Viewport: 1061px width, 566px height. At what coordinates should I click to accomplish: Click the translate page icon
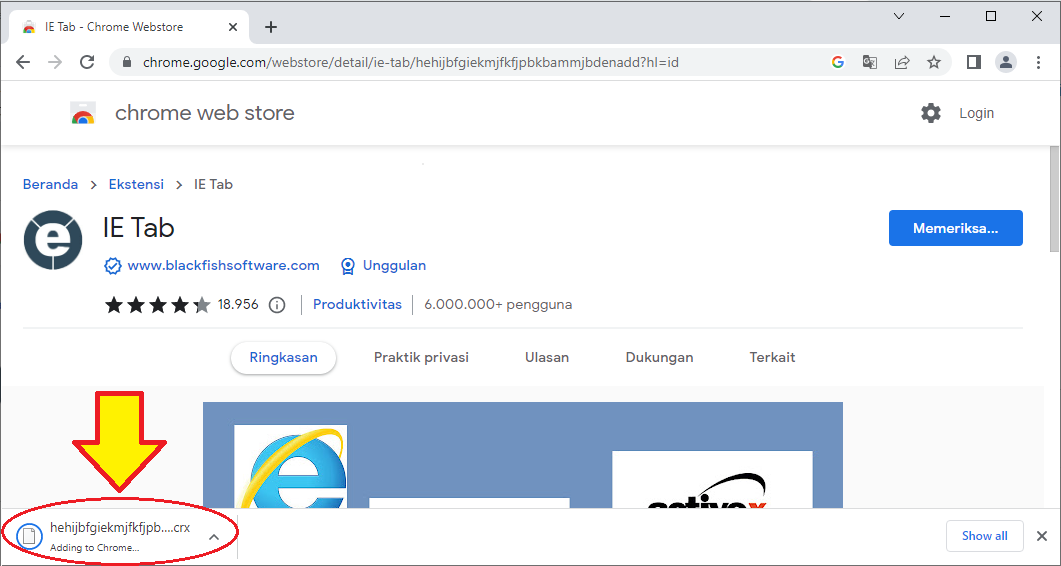[x=870, y=62]
